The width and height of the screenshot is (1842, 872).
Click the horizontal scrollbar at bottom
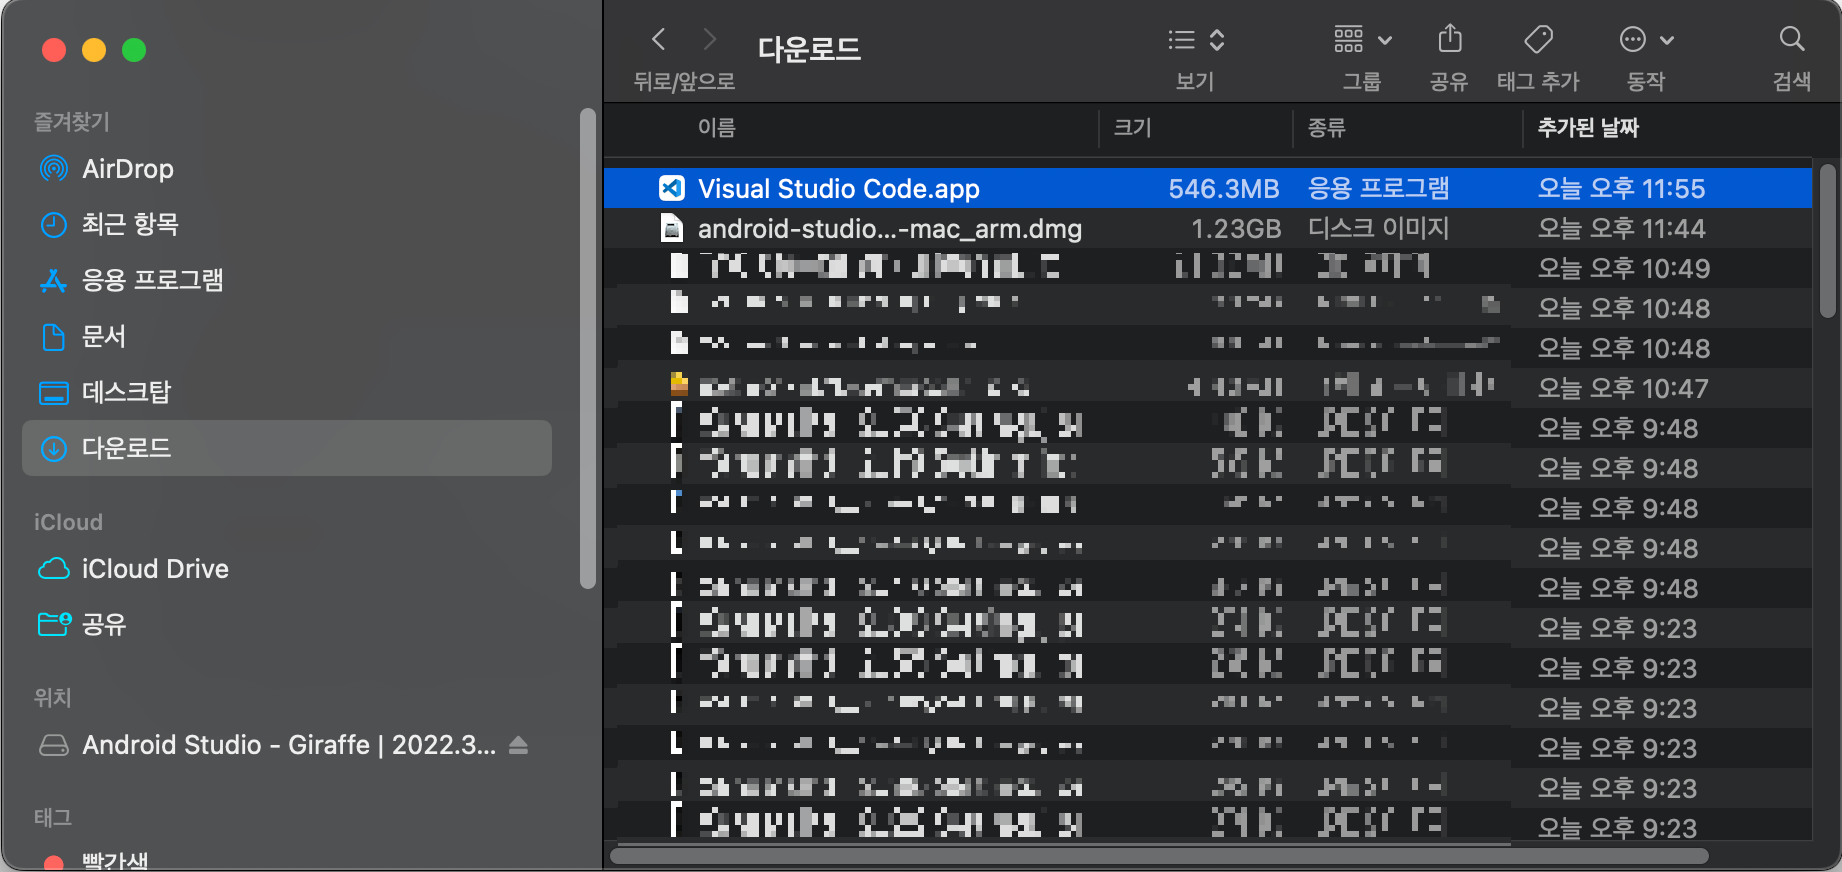pyautogui.click(x=1160, y=856)
